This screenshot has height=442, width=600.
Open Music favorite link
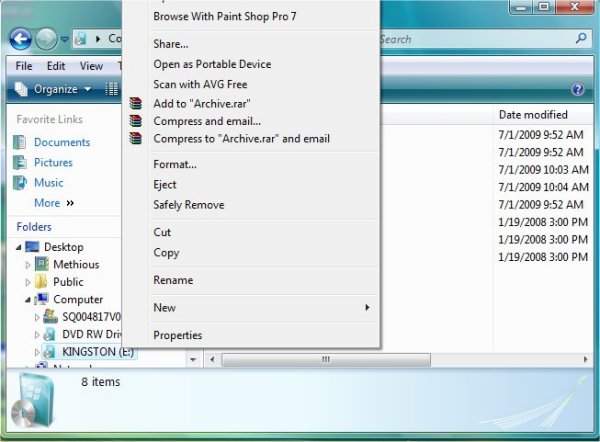[49, 183]
